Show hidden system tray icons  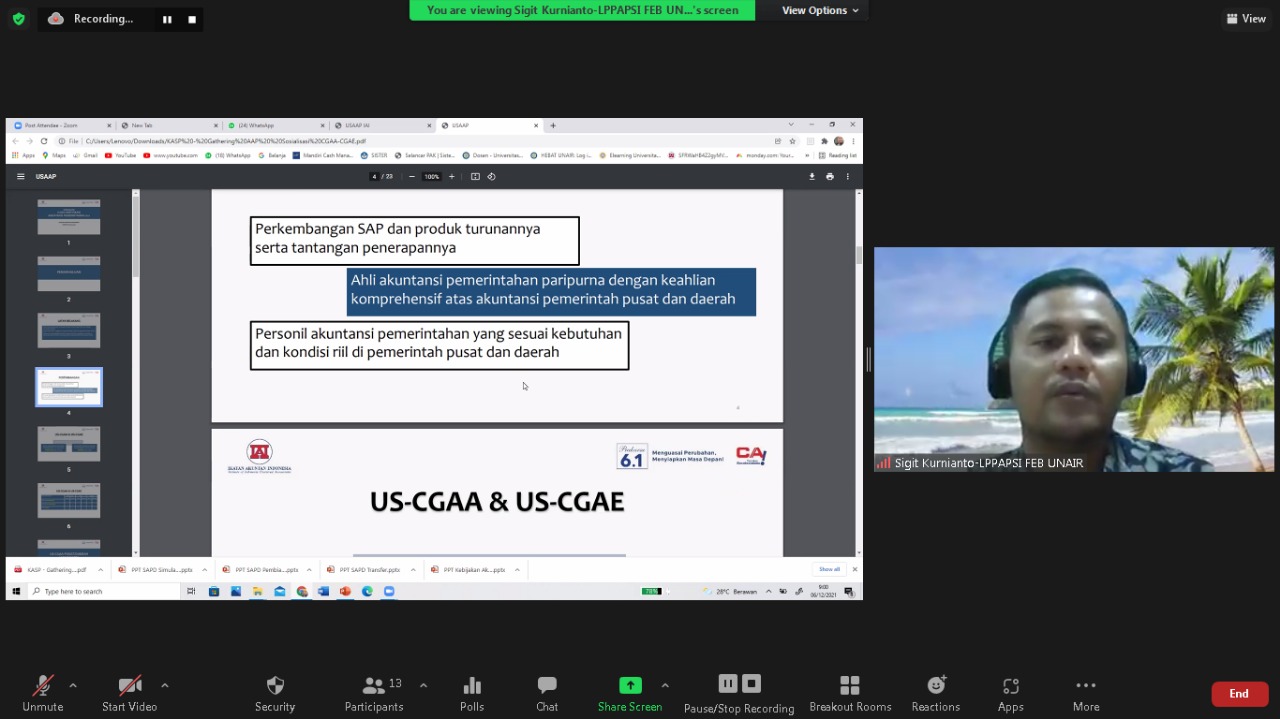pos(768,591)
